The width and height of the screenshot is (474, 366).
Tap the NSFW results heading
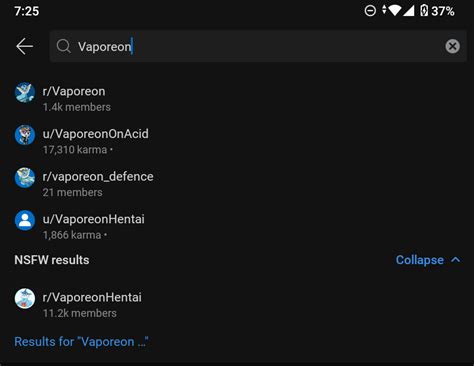tap(52, 260)
